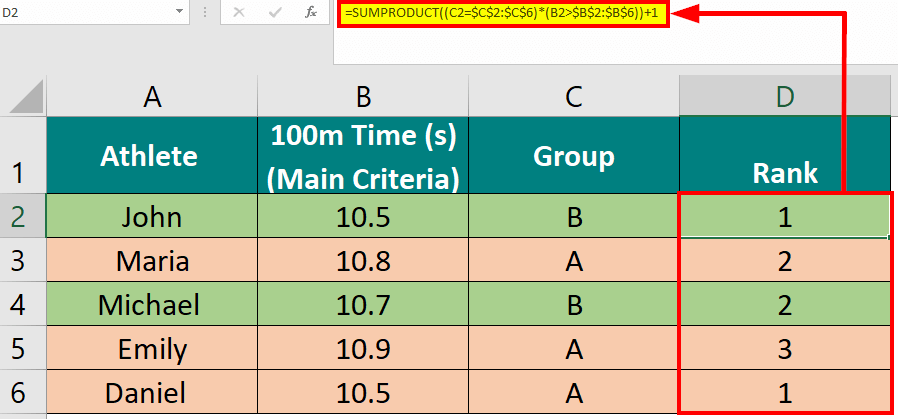Screen dimensions: 898x419
Task: Select Daniel's Rank cell
Action: 785,392
